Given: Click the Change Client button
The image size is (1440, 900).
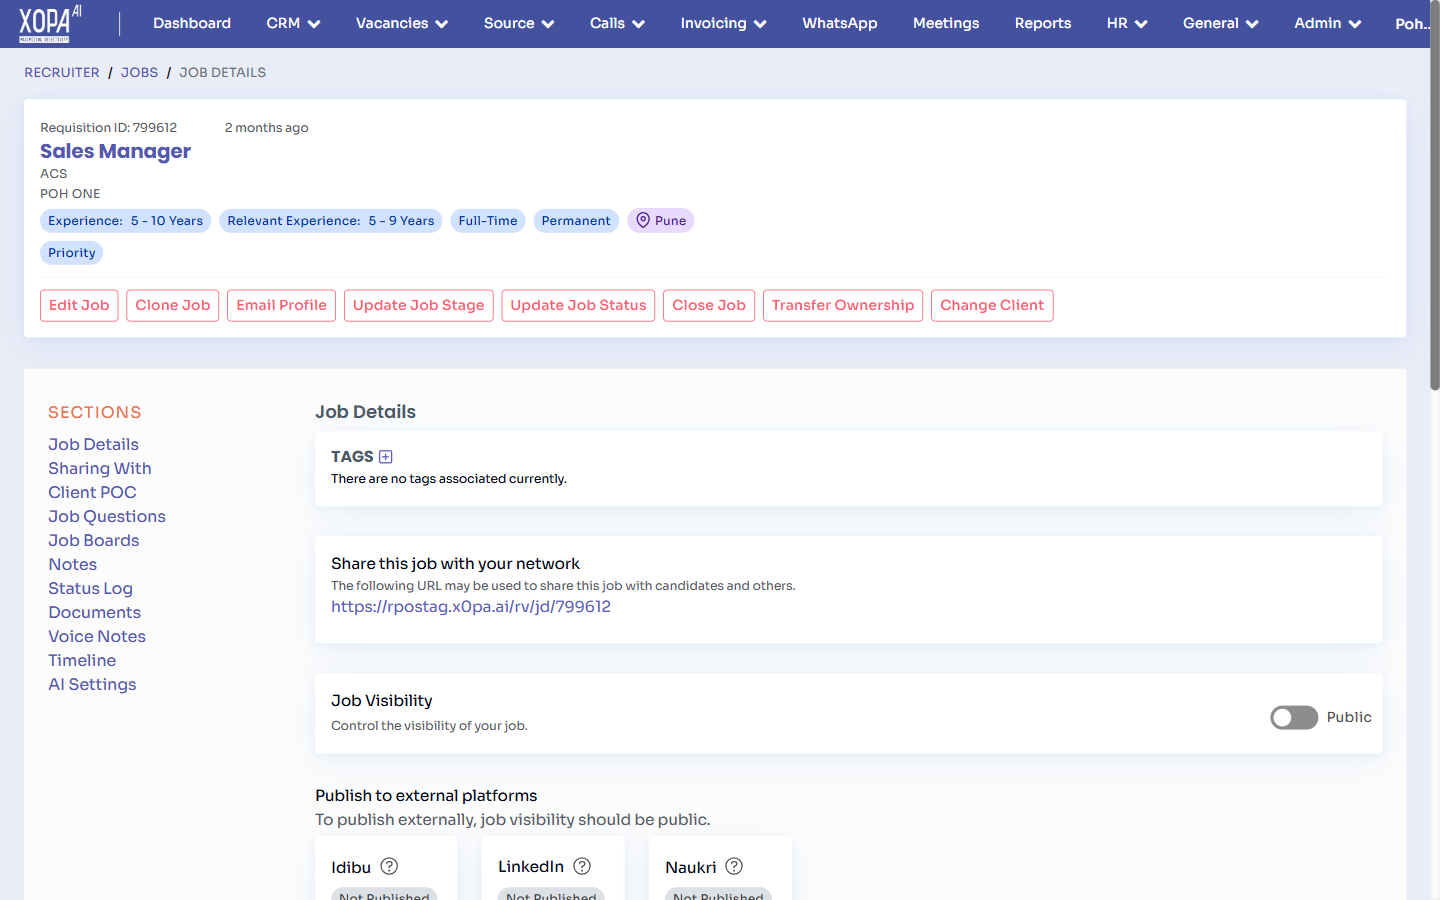Looking at the screenshot, I should point(992,306).
